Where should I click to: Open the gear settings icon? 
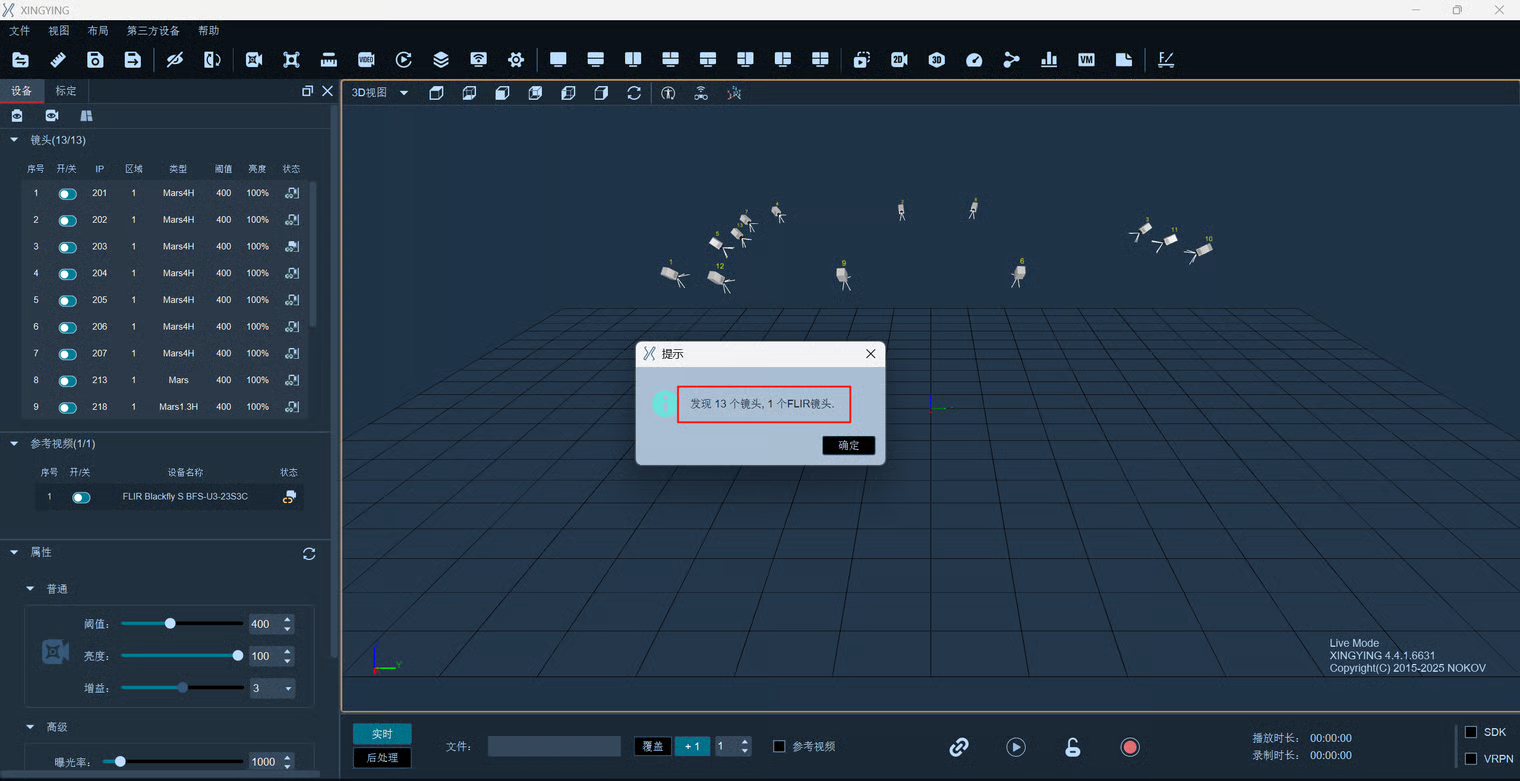[x=516, y=60]
